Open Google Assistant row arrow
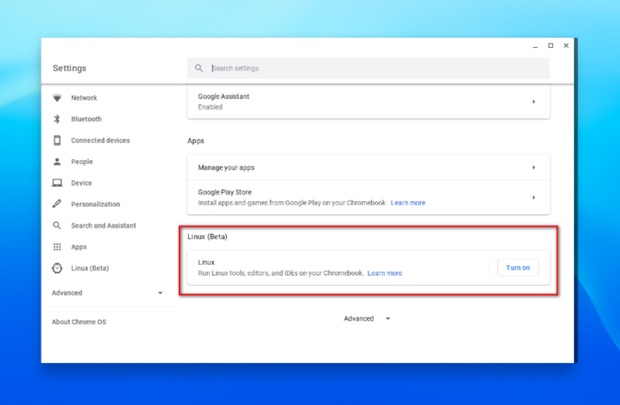 (533, 102)
